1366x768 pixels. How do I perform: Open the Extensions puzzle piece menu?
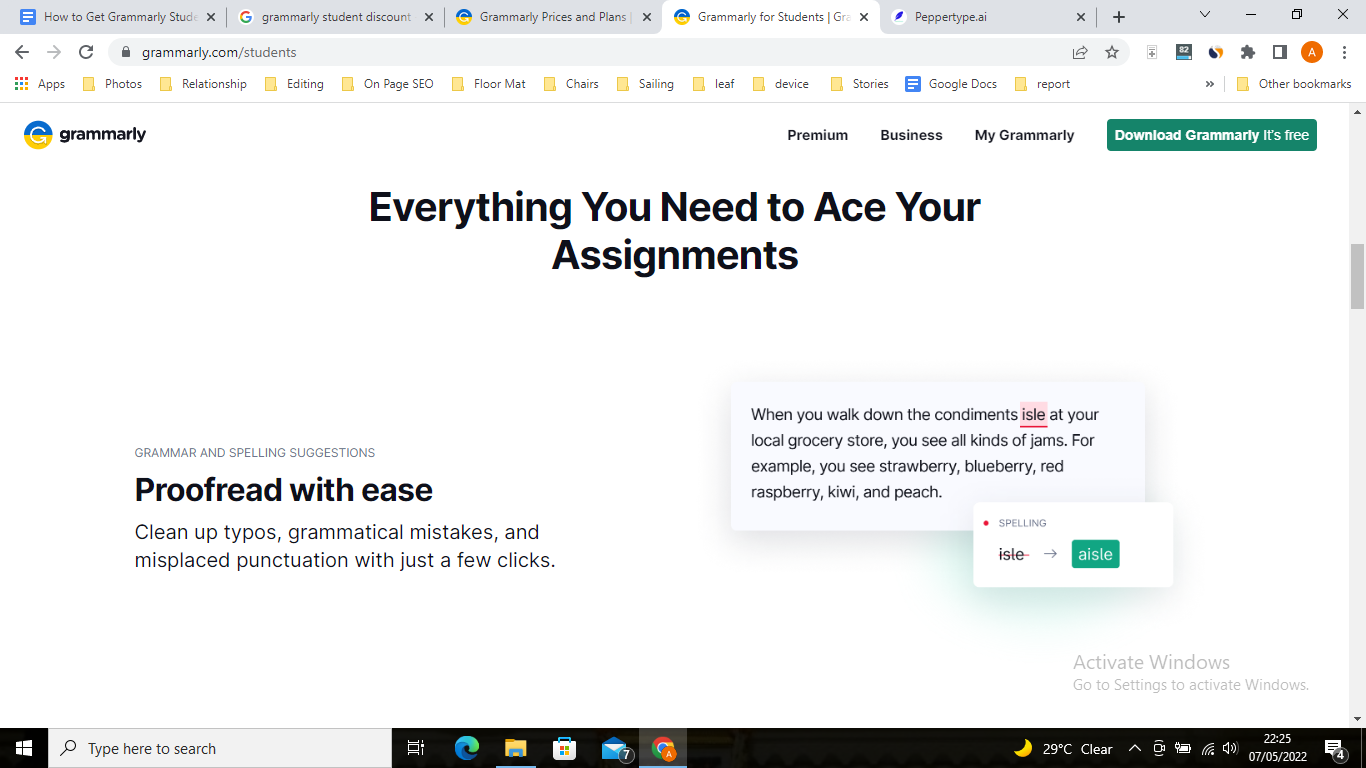tap(1248, 52)
